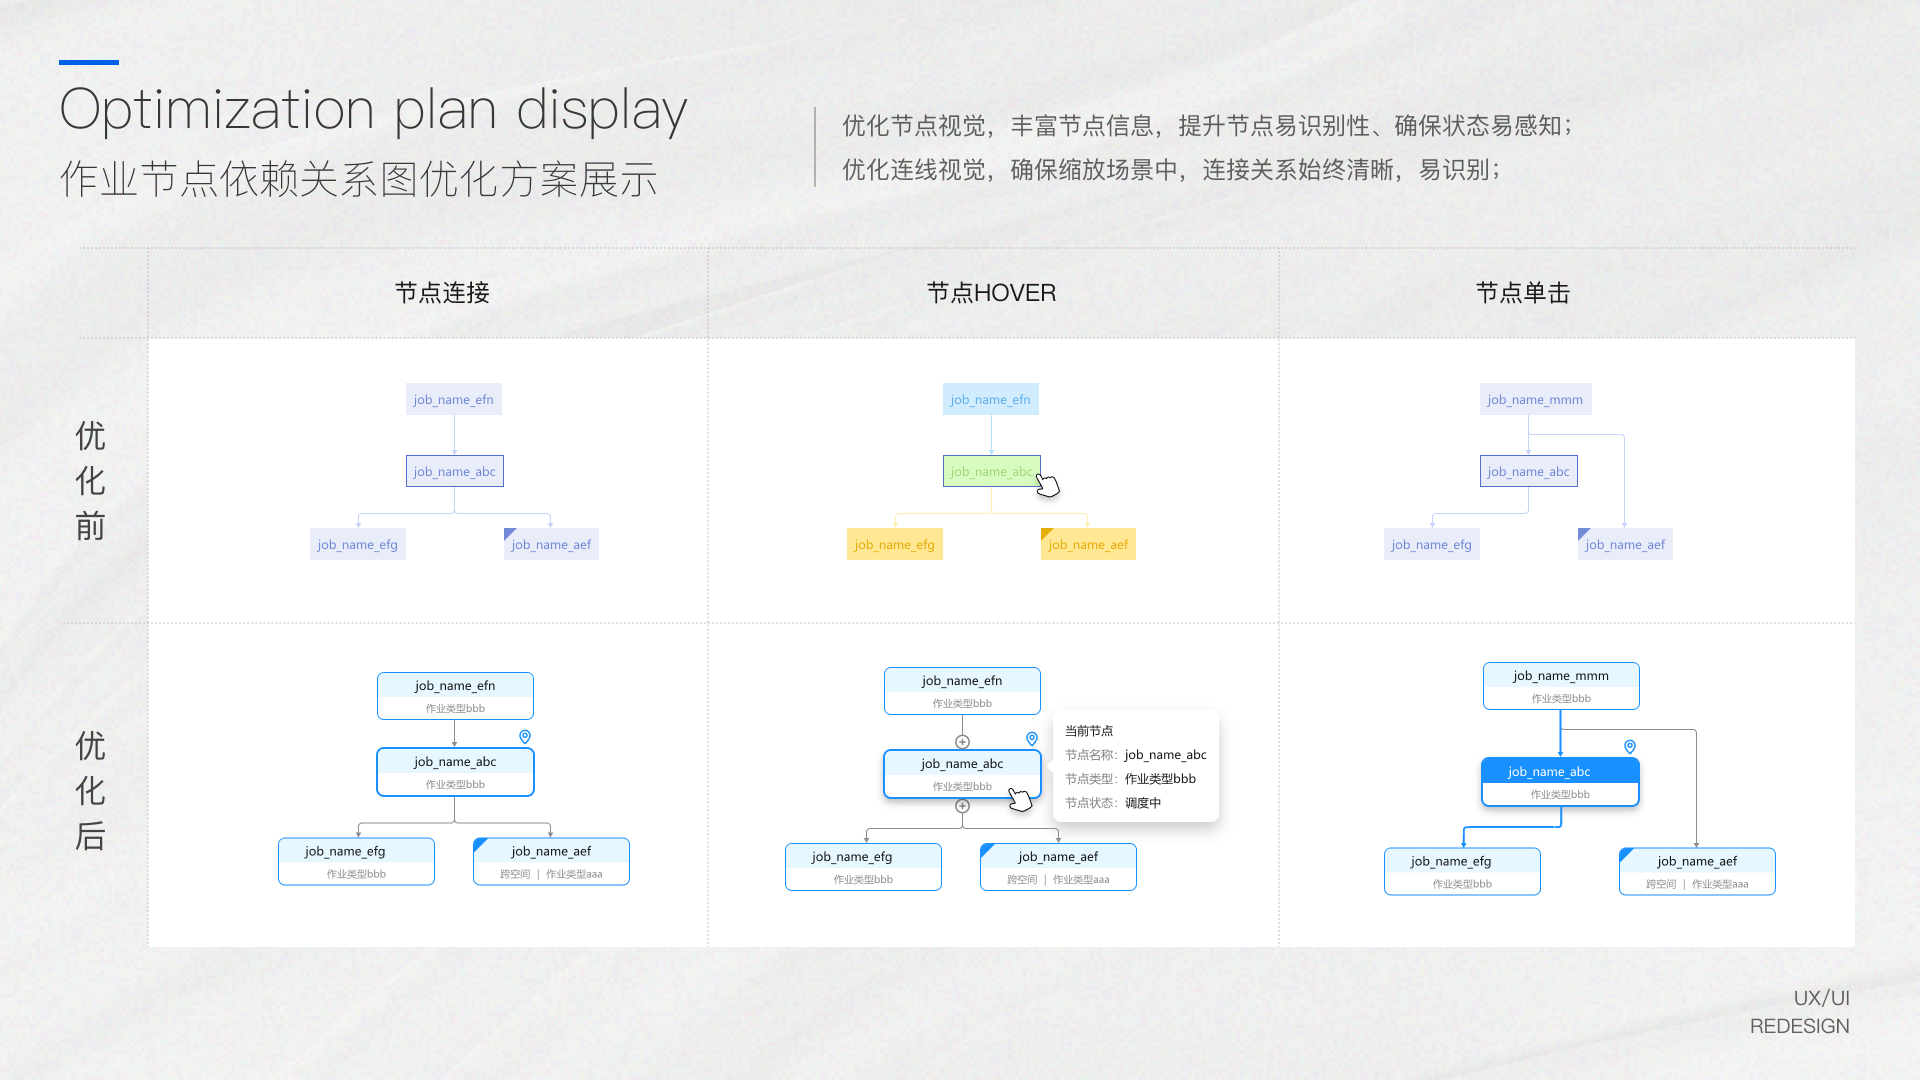Click corner flag on job_name_aef under 节点单击, top diagram

tap(1583, 533)
